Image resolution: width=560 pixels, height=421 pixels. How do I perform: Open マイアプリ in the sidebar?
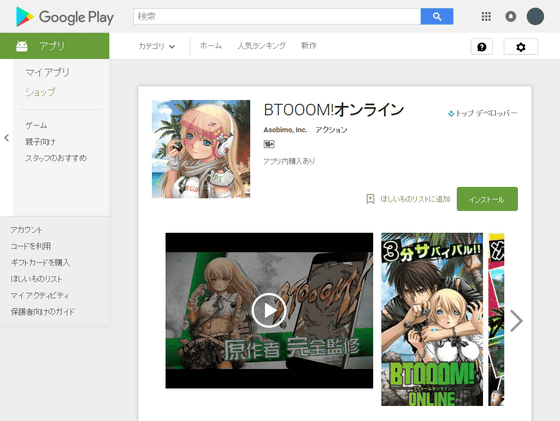click(x=48, y=72)
